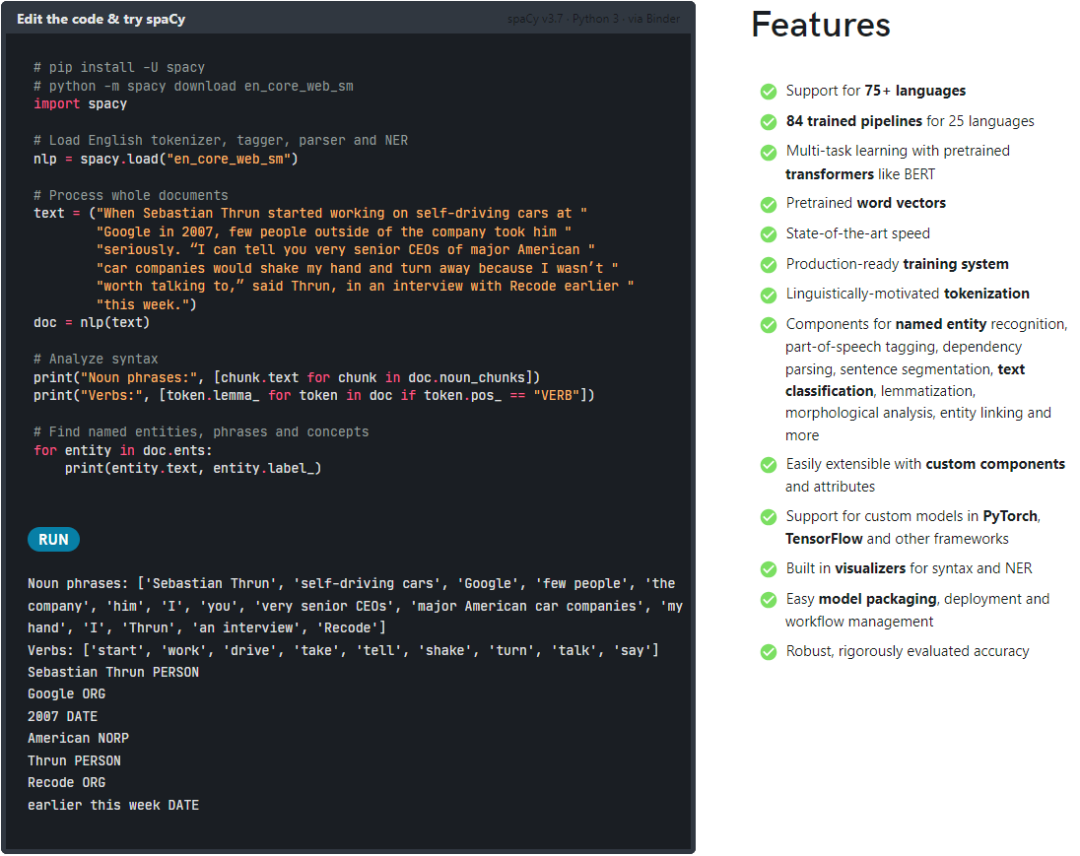Click the checkmark beside 'Production-ready training system'
The height and width of the screenshot is (856, 1080).
tap(768, 264)
